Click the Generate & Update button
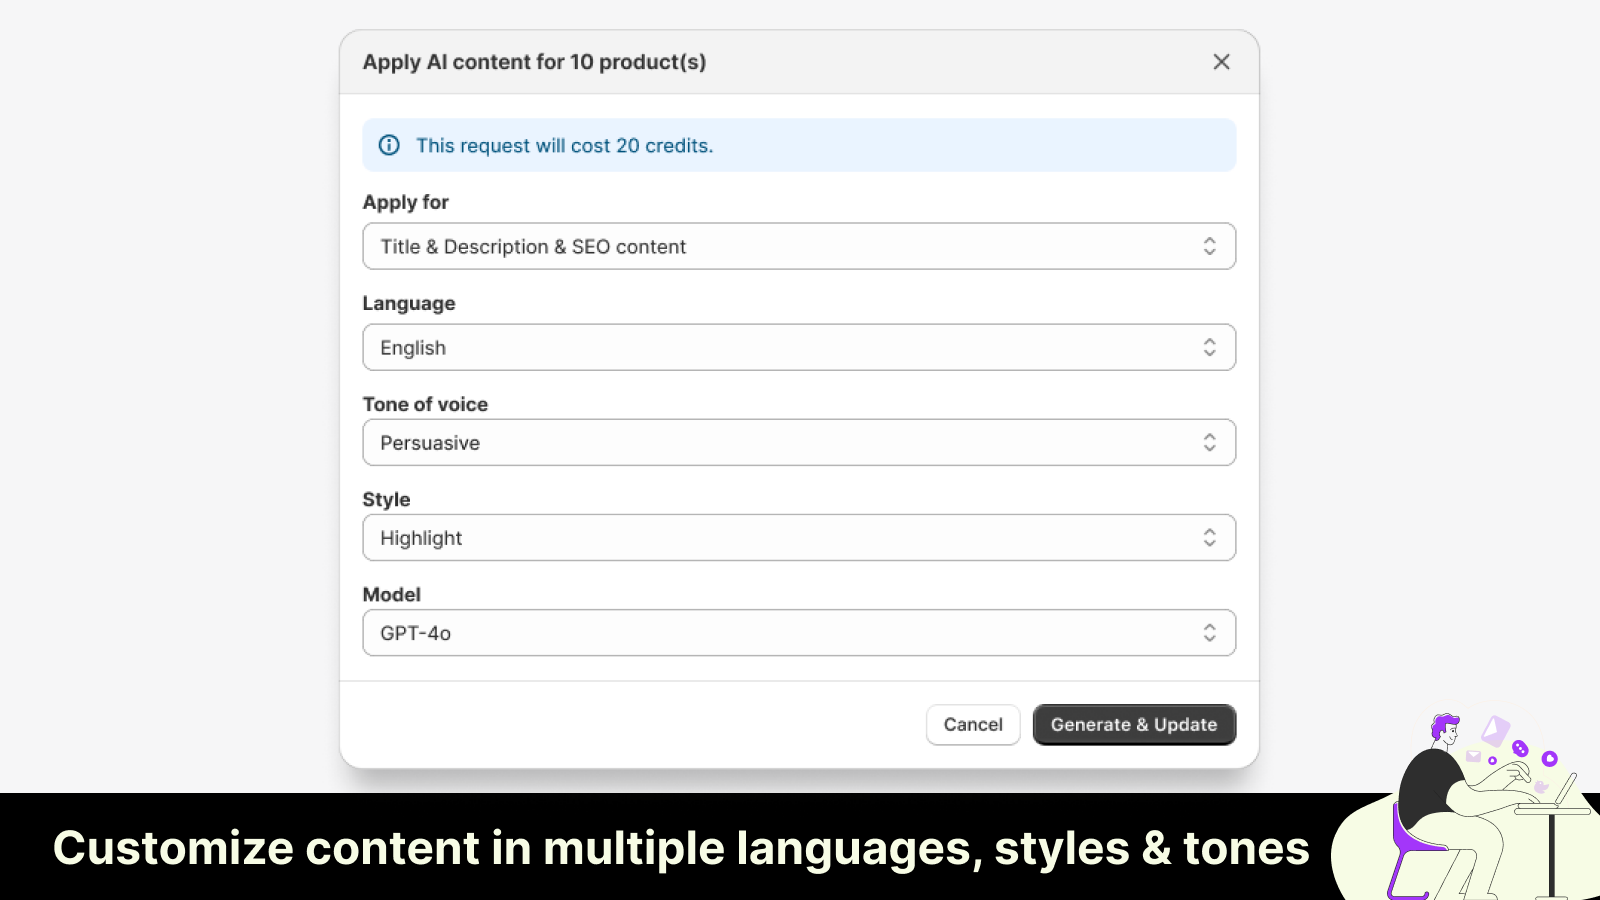The image size is (1600, 900). 1134,724
